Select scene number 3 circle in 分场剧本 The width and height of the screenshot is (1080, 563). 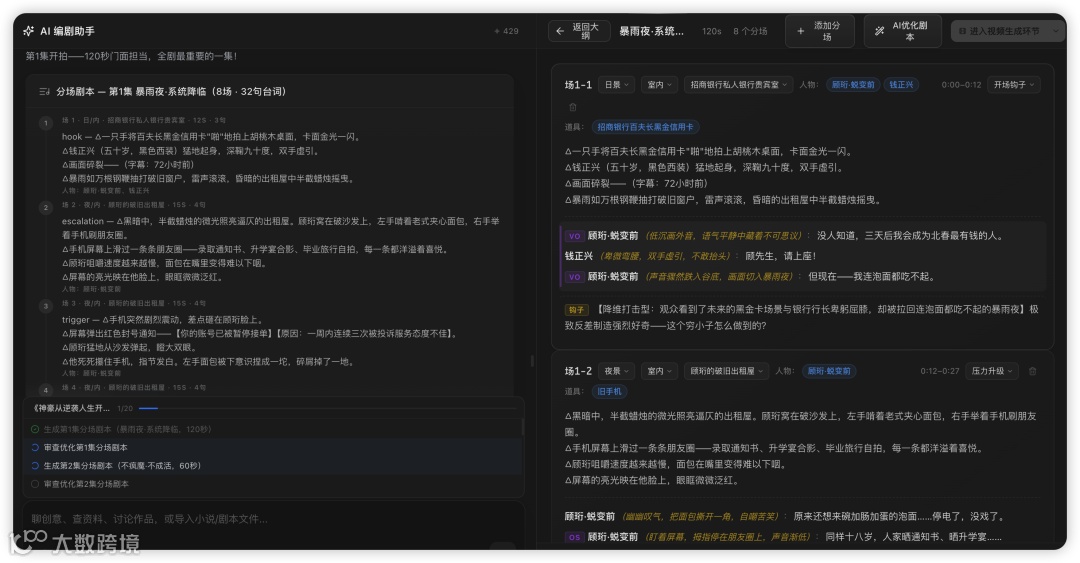pos(46,306)
